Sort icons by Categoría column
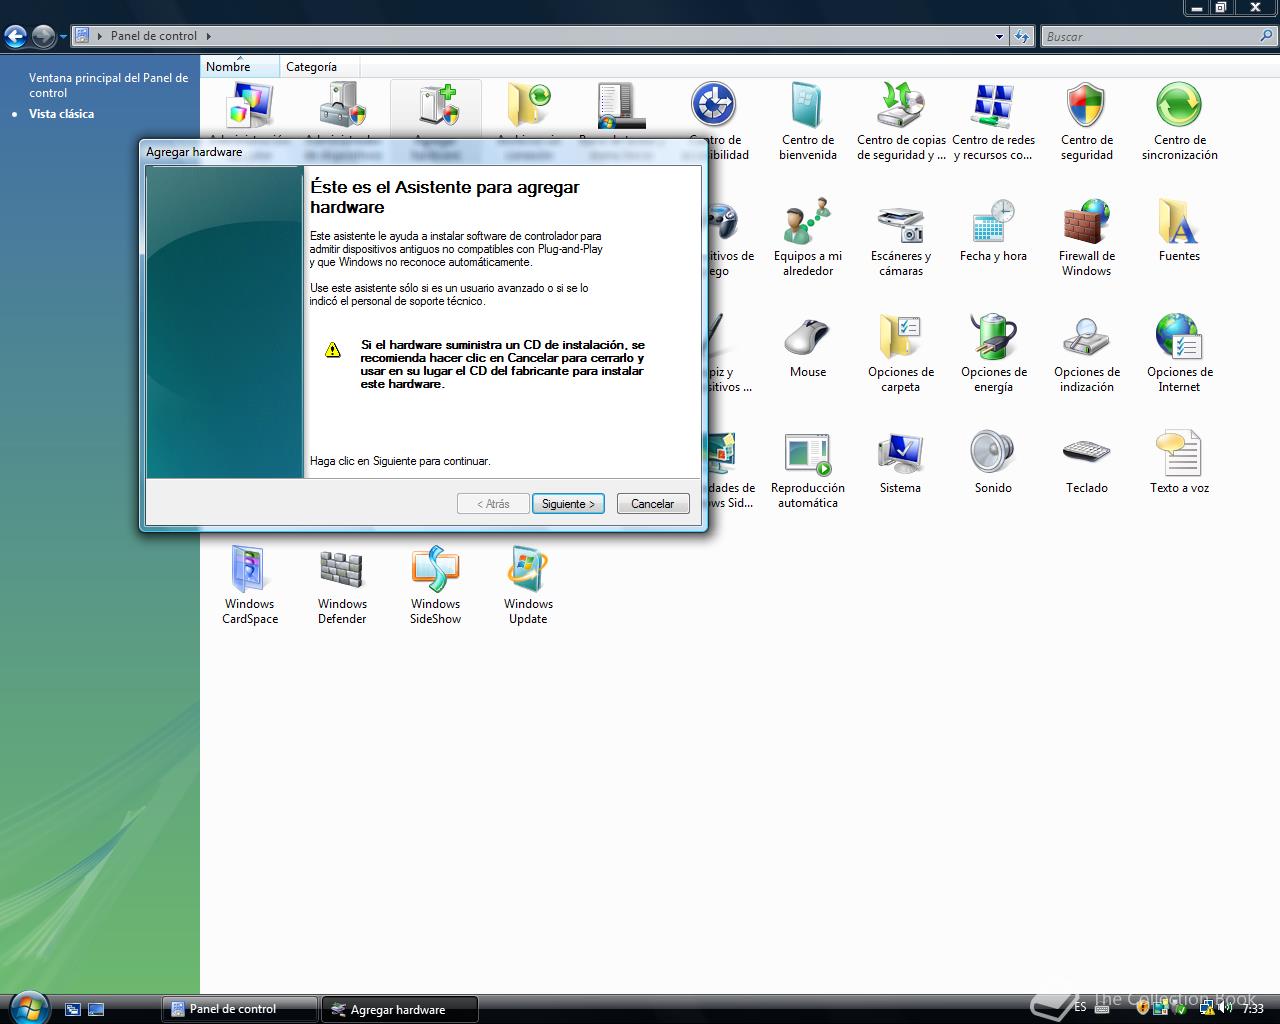The width and height of the screenshot is (1280, 1024). pyautogui.click(x=319, y=67)
